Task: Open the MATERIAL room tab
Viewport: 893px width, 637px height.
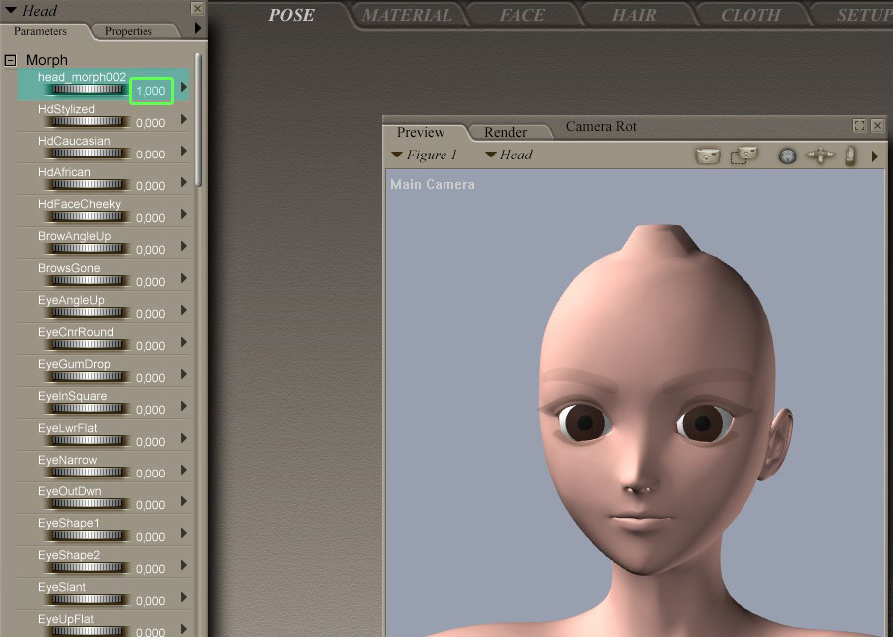Action: [407, 15]
